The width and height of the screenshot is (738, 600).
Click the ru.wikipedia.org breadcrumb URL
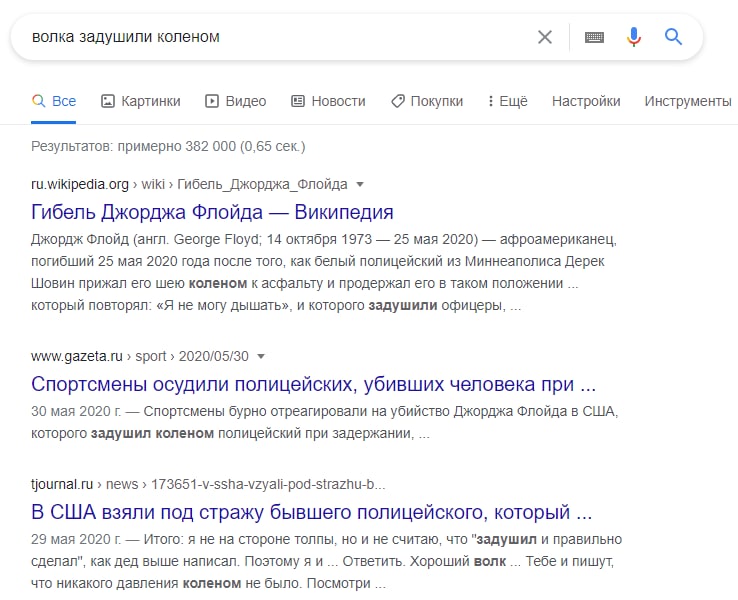click(189, 184)
